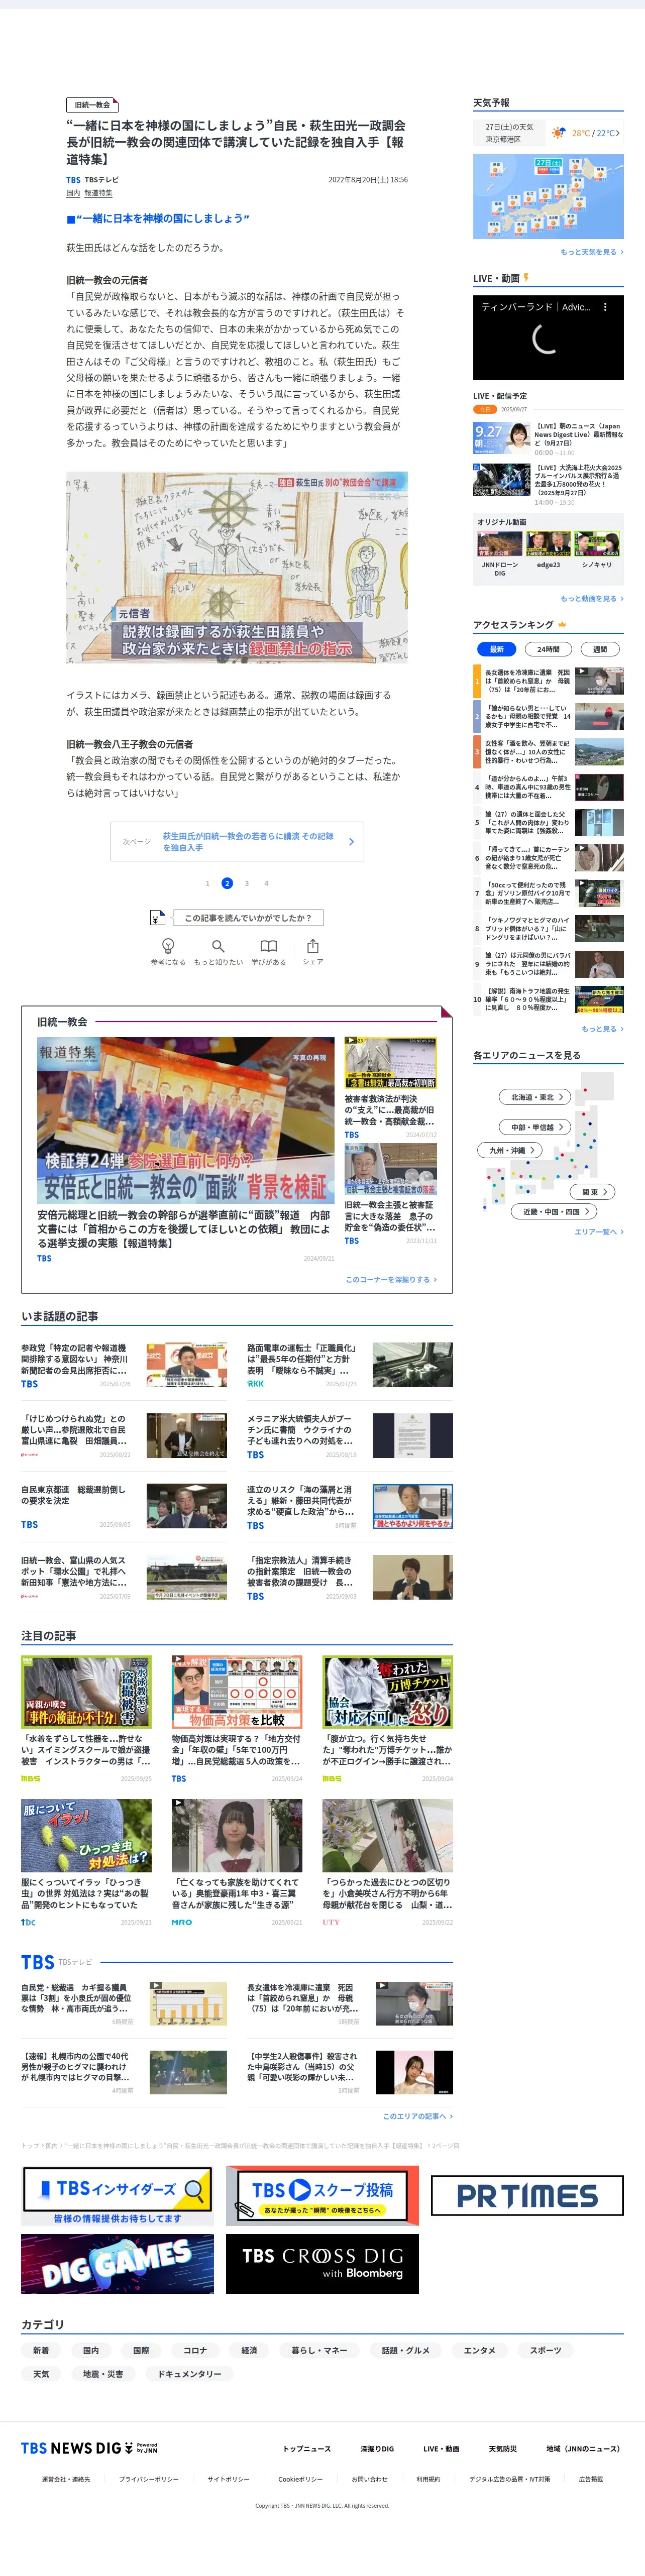The width and height of the screenshot is (645, 2576).
Task: Click the 学びがある open book icon
Action: 268,945
